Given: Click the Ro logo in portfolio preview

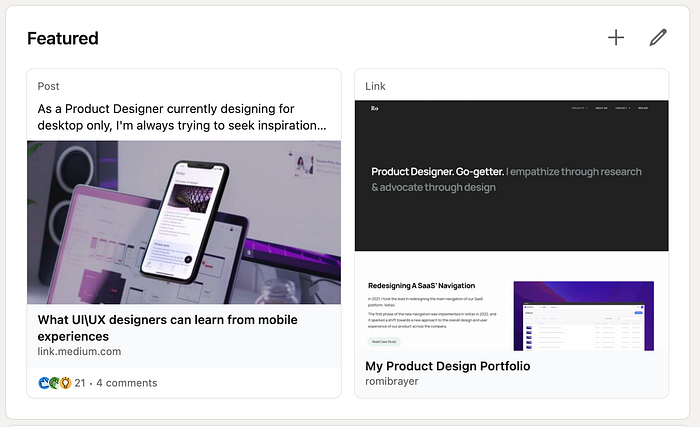Looking at the screenshot, I should pyautogui.click(x=375, y=108).
